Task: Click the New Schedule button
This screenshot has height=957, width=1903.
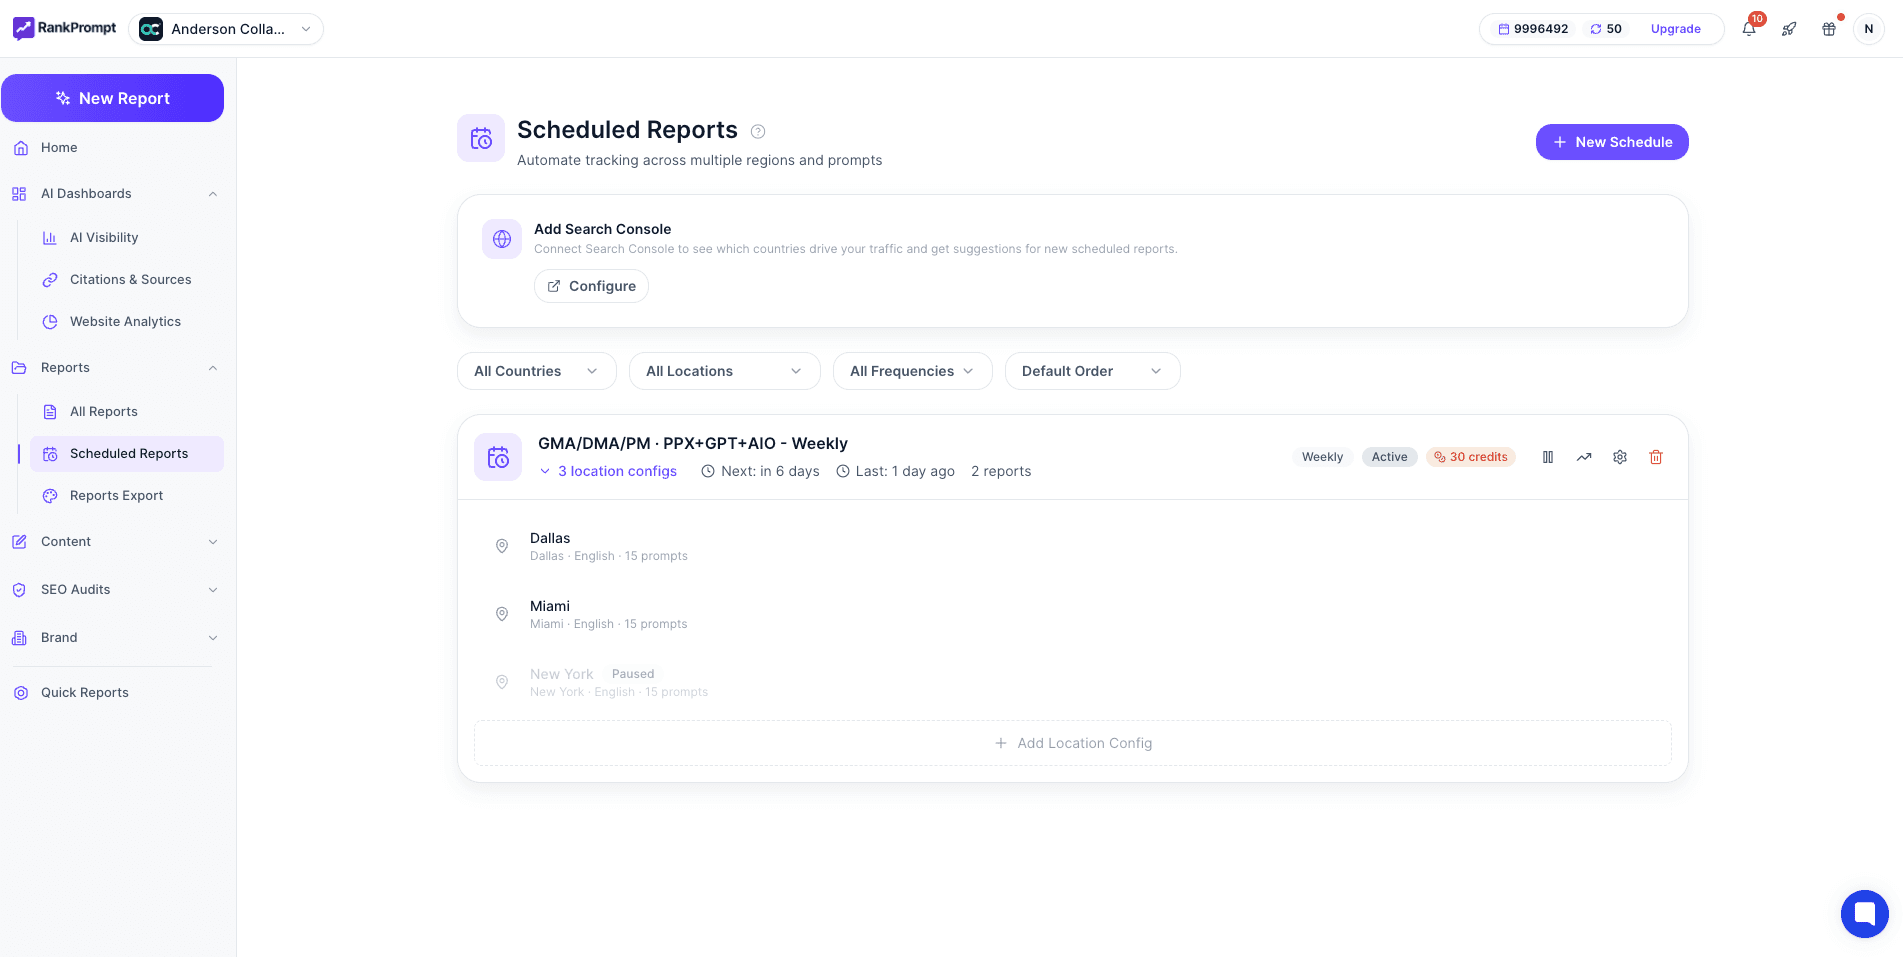Action: pyautogui.click(x=1611, y=142)
